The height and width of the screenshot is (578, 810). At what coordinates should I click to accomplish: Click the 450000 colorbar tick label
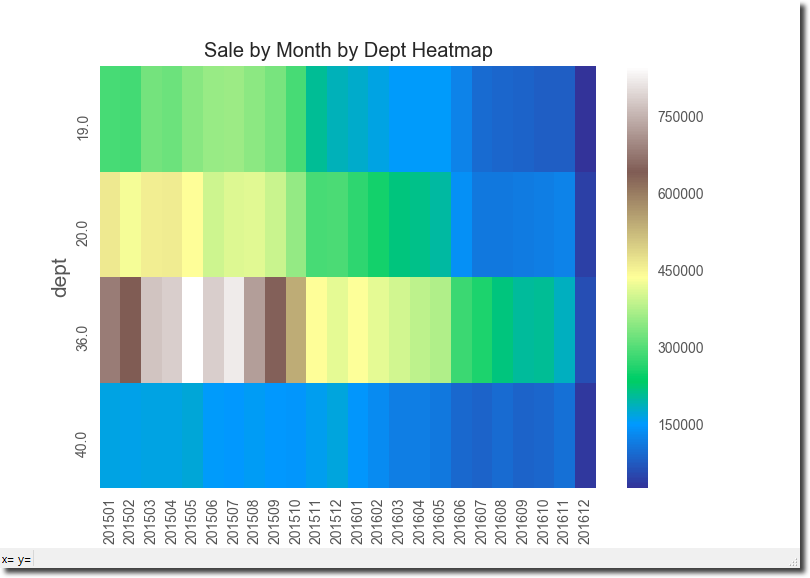pos(680,271)
